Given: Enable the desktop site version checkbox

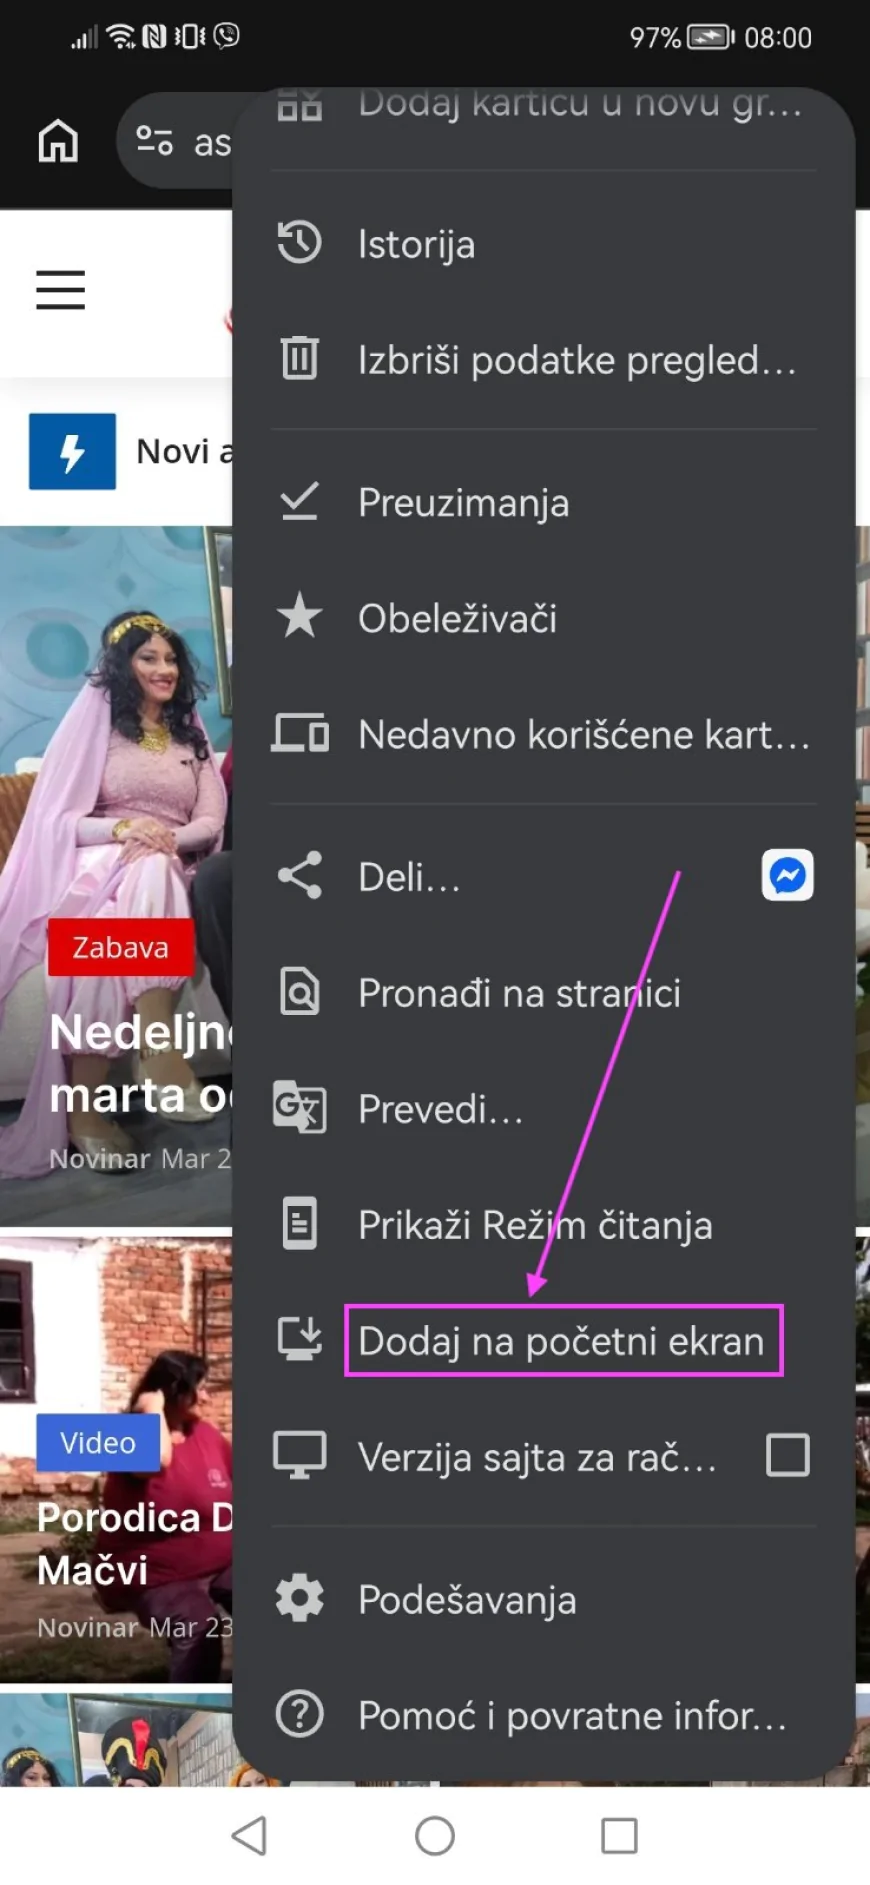Looking at the screenshot, I should pos(787,1455).
